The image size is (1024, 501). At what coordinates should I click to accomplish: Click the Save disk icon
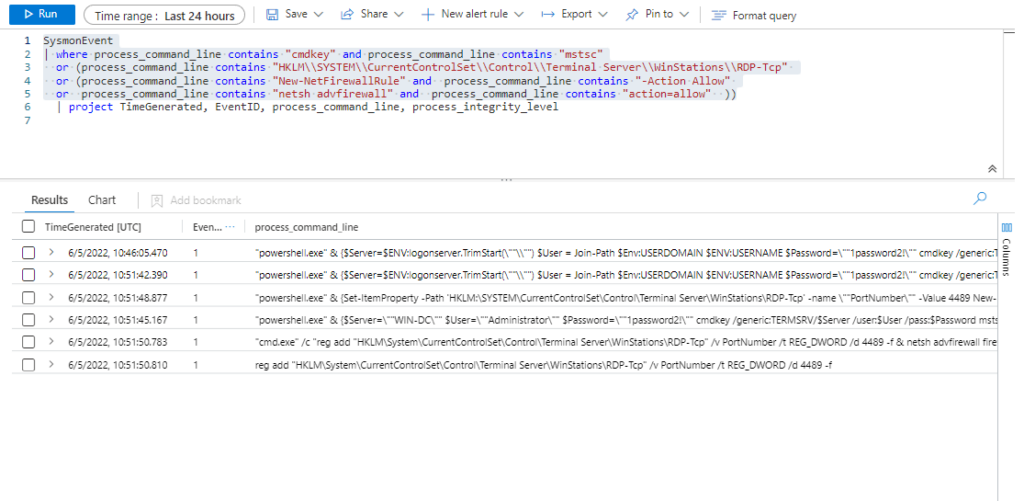tap(272, 15)
